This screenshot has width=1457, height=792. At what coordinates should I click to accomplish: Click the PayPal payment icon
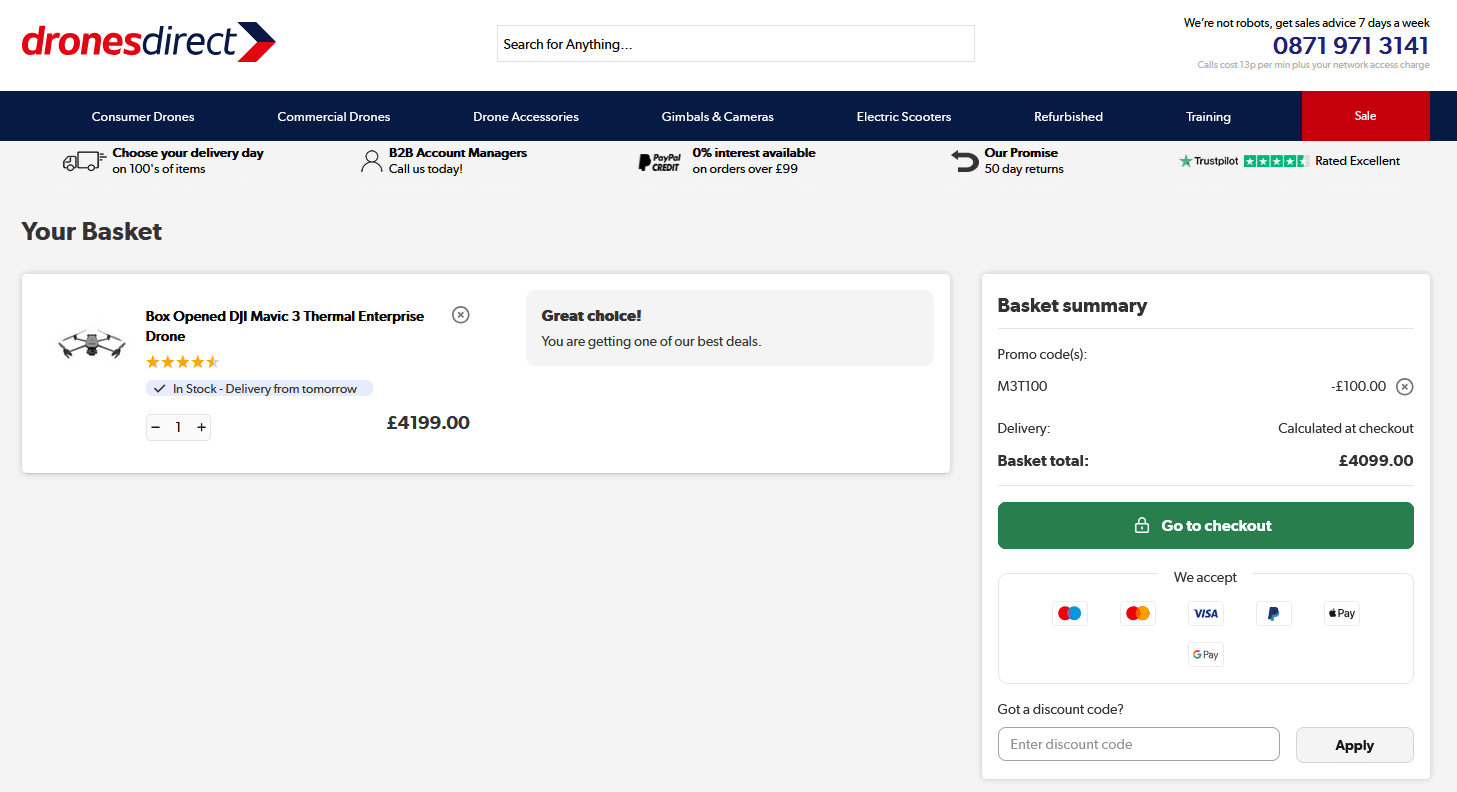click(x=1274, y=613)
